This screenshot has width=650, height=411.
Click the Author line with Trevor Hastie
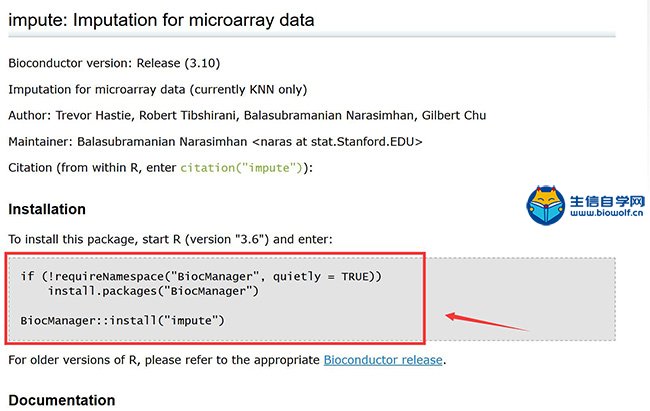tap(247, 115)
